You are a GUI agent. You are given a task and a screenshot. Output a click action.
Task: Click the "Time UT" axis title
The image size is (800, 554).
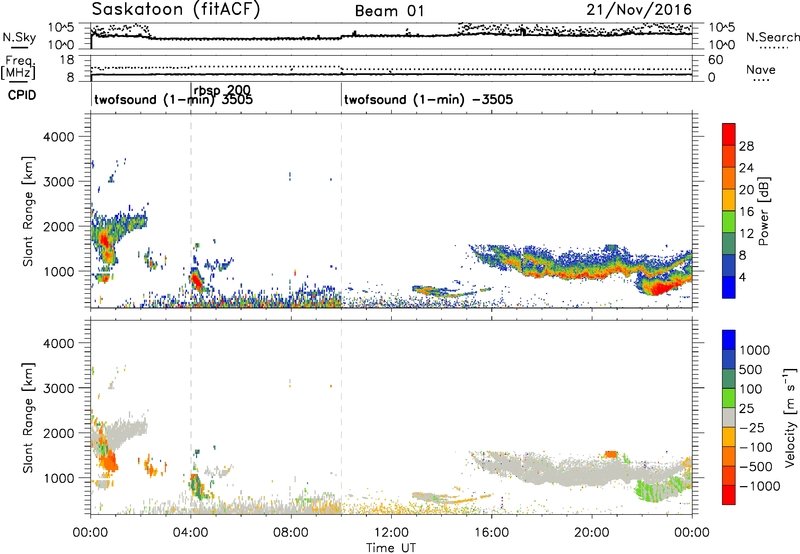pyautogui.click(x=391, y=548)
